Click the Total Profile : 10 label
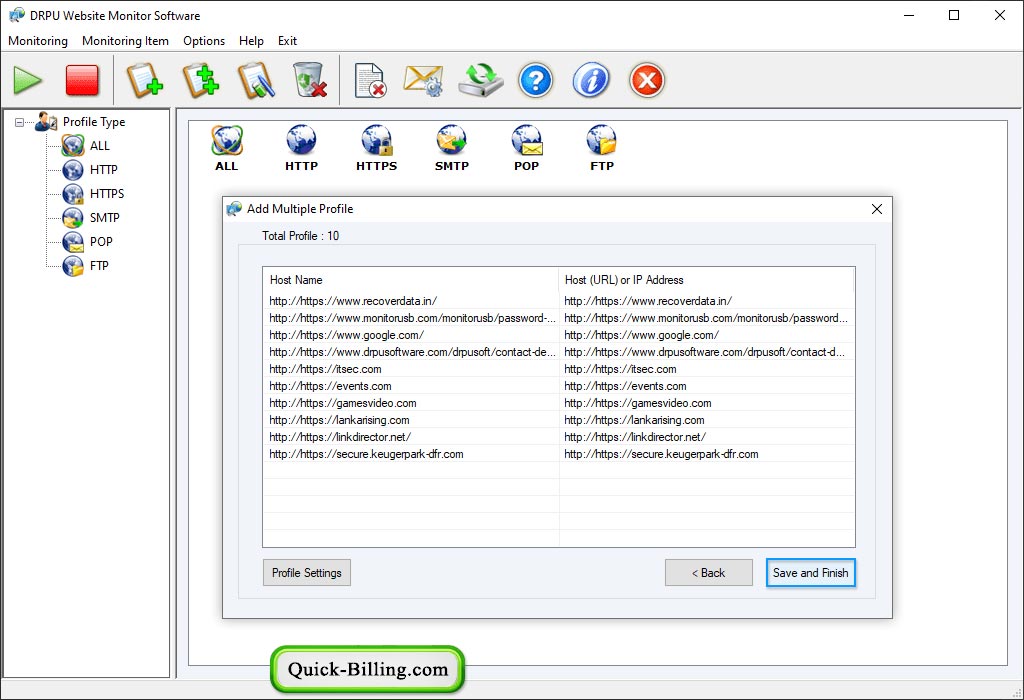The image size is (1024, 700). [300, 236]
